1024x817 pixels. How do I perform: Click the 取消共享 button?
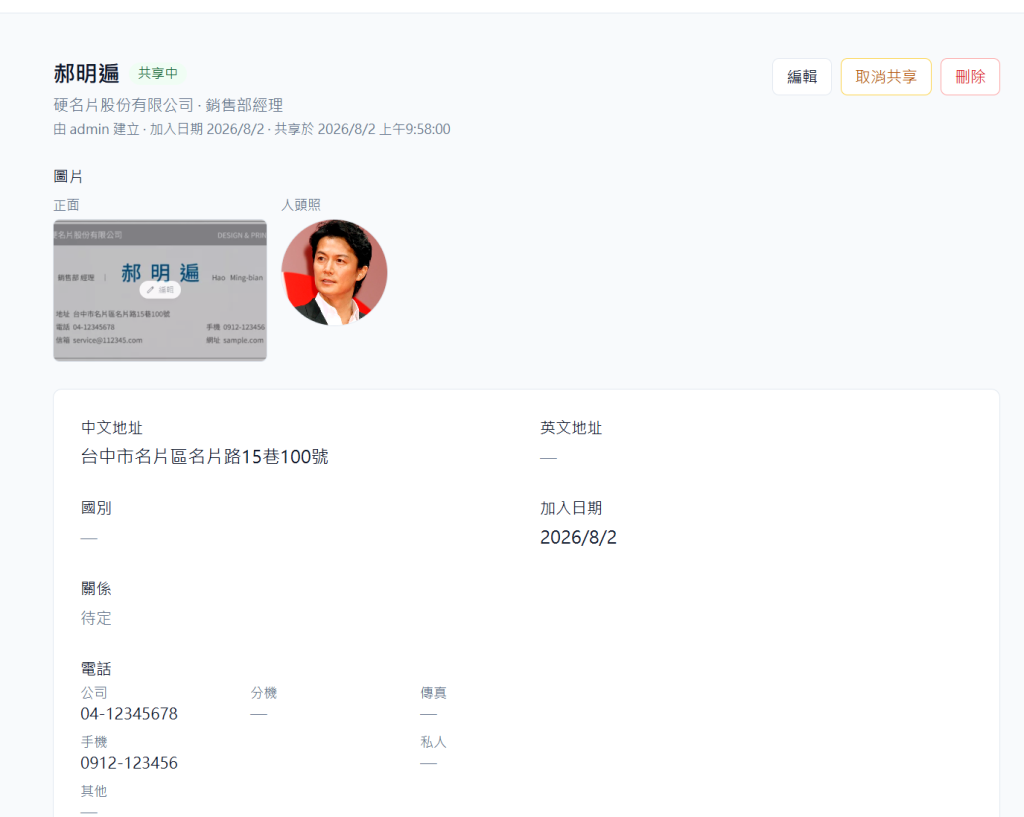point(886,77)
